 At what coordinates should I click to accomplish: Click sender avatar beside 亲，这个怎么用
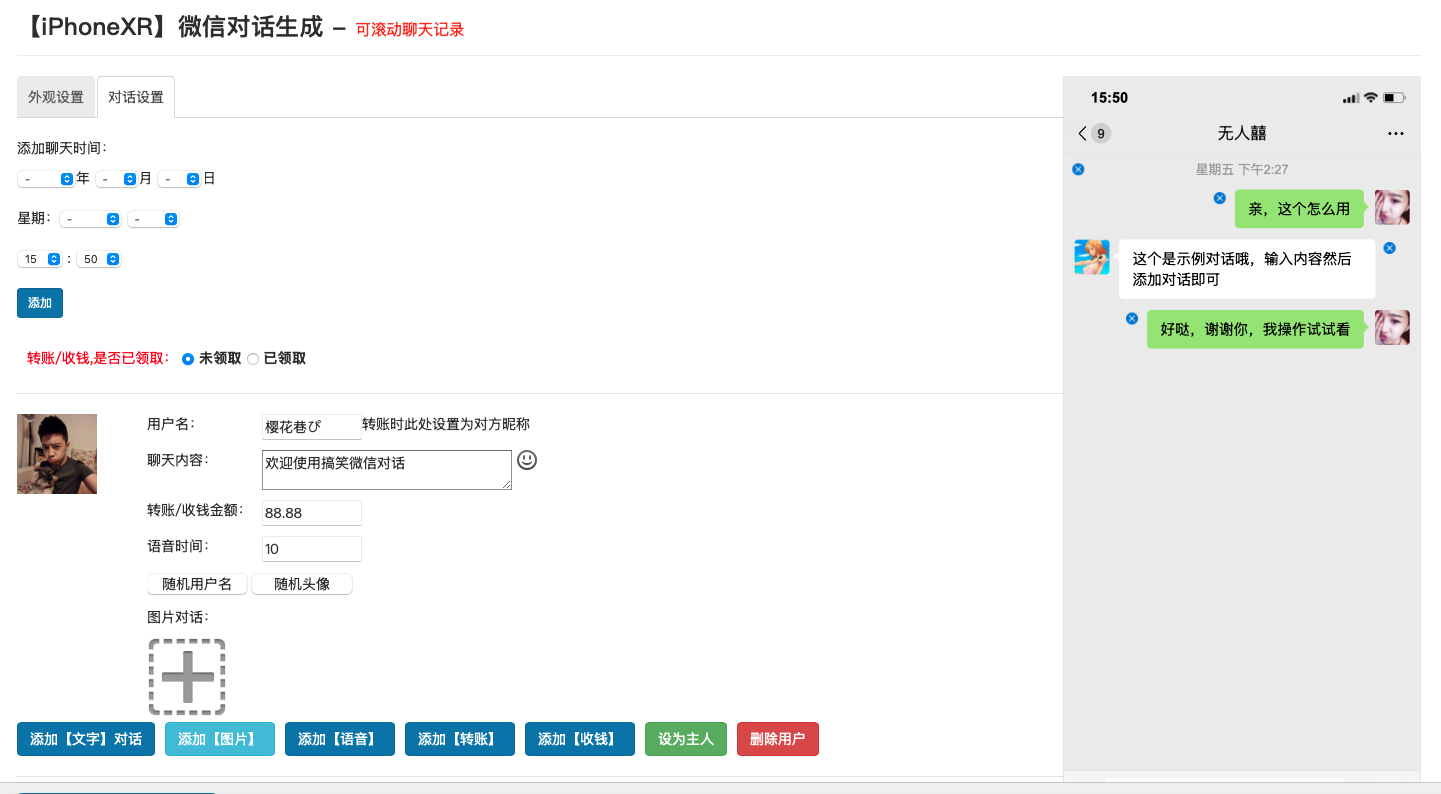click(x=1392, y=207)
